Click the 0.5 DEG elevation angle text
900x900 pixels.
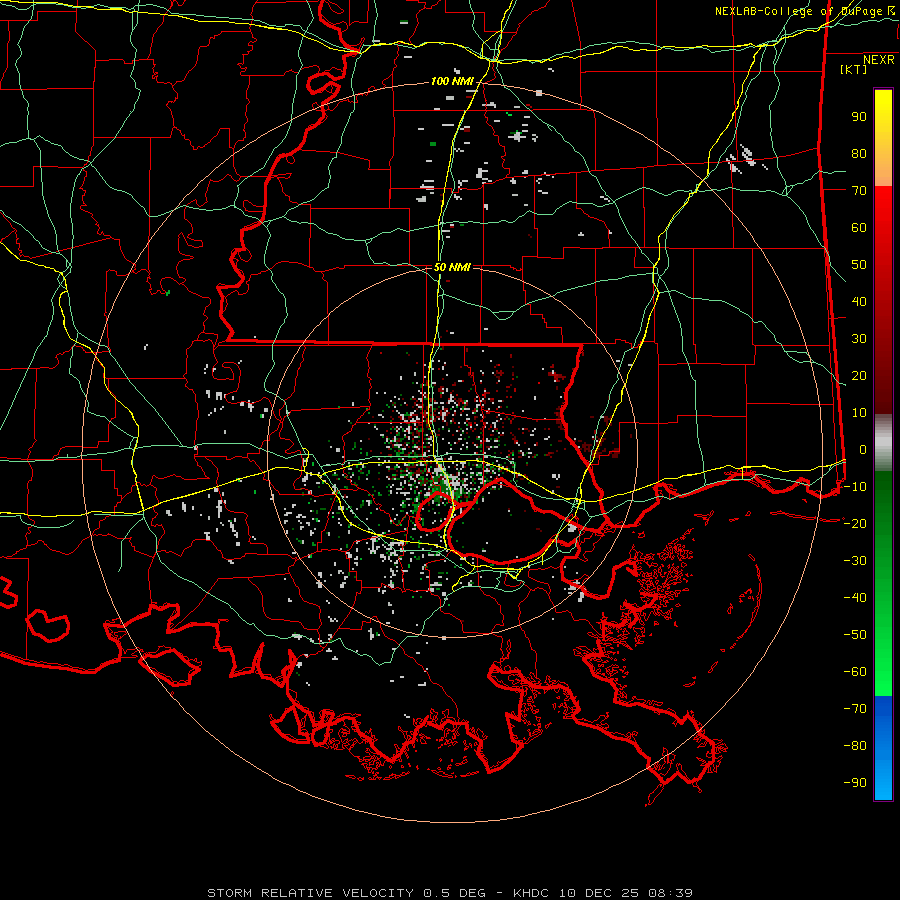click(x=454, y=893)
